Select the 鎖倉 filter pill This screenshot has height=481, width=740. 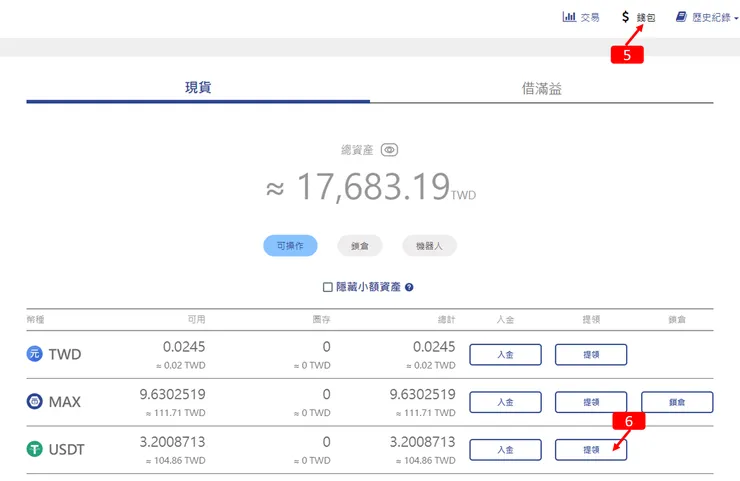click(x=360, y=246)
